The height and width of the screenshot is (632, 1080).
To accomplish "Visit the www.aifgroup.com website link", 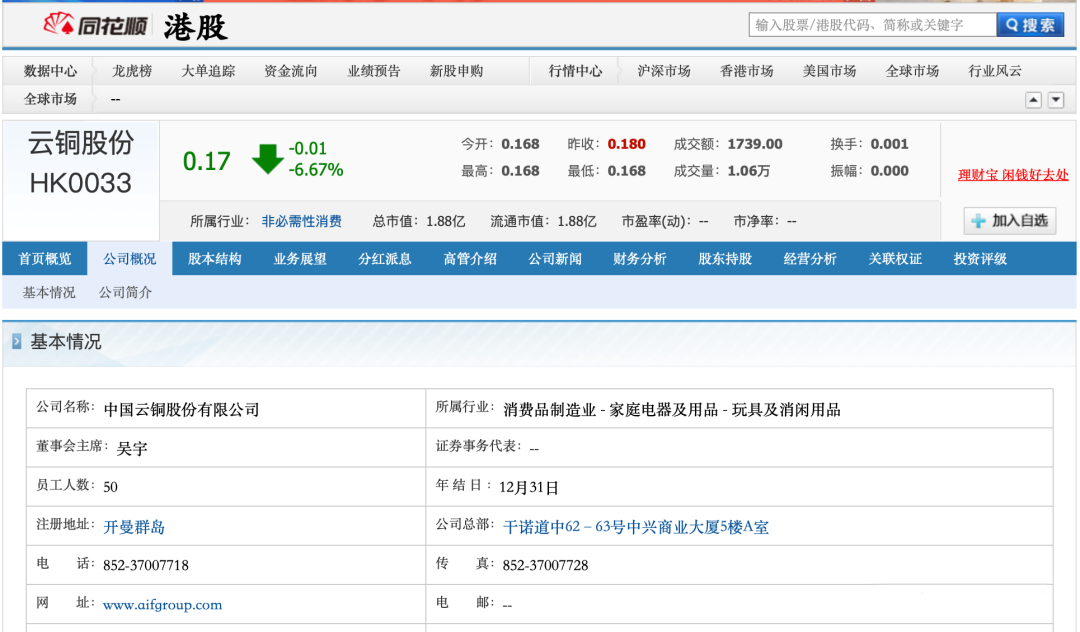I will 163,604.
